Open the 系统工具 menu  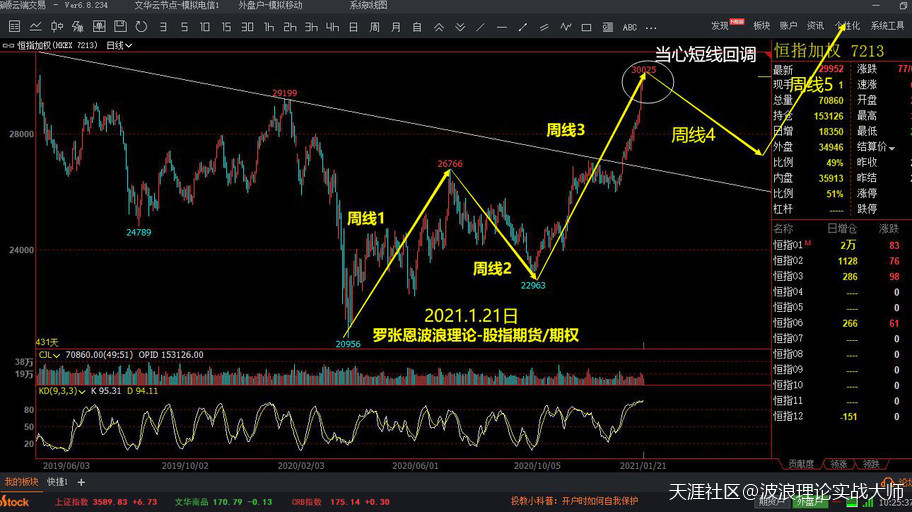(888, 26)
